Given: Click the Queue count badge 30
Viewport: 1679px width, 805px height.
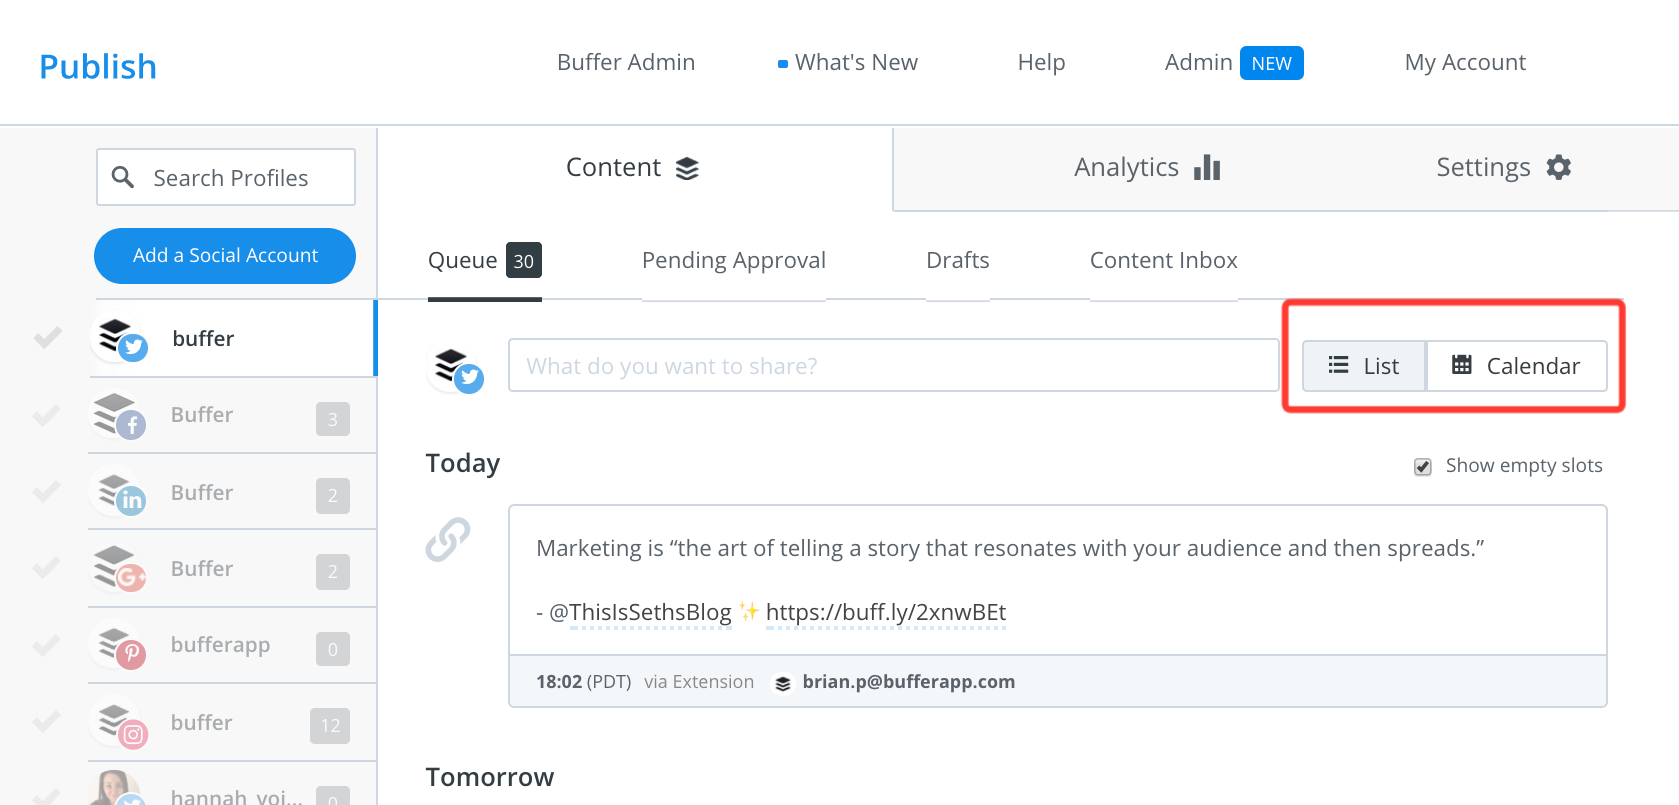Looking at the screenshot, I should click(x=524, y=261).
